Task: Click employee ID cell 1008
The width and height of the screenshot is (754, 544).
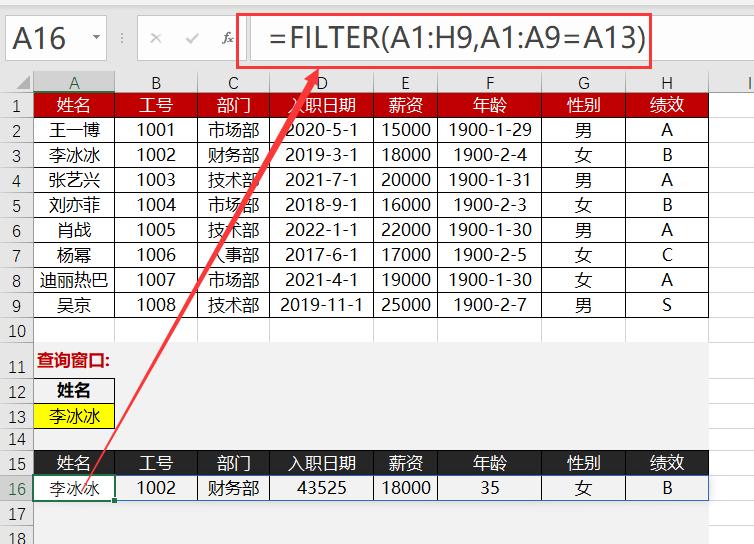Action: tap(156, 305)
